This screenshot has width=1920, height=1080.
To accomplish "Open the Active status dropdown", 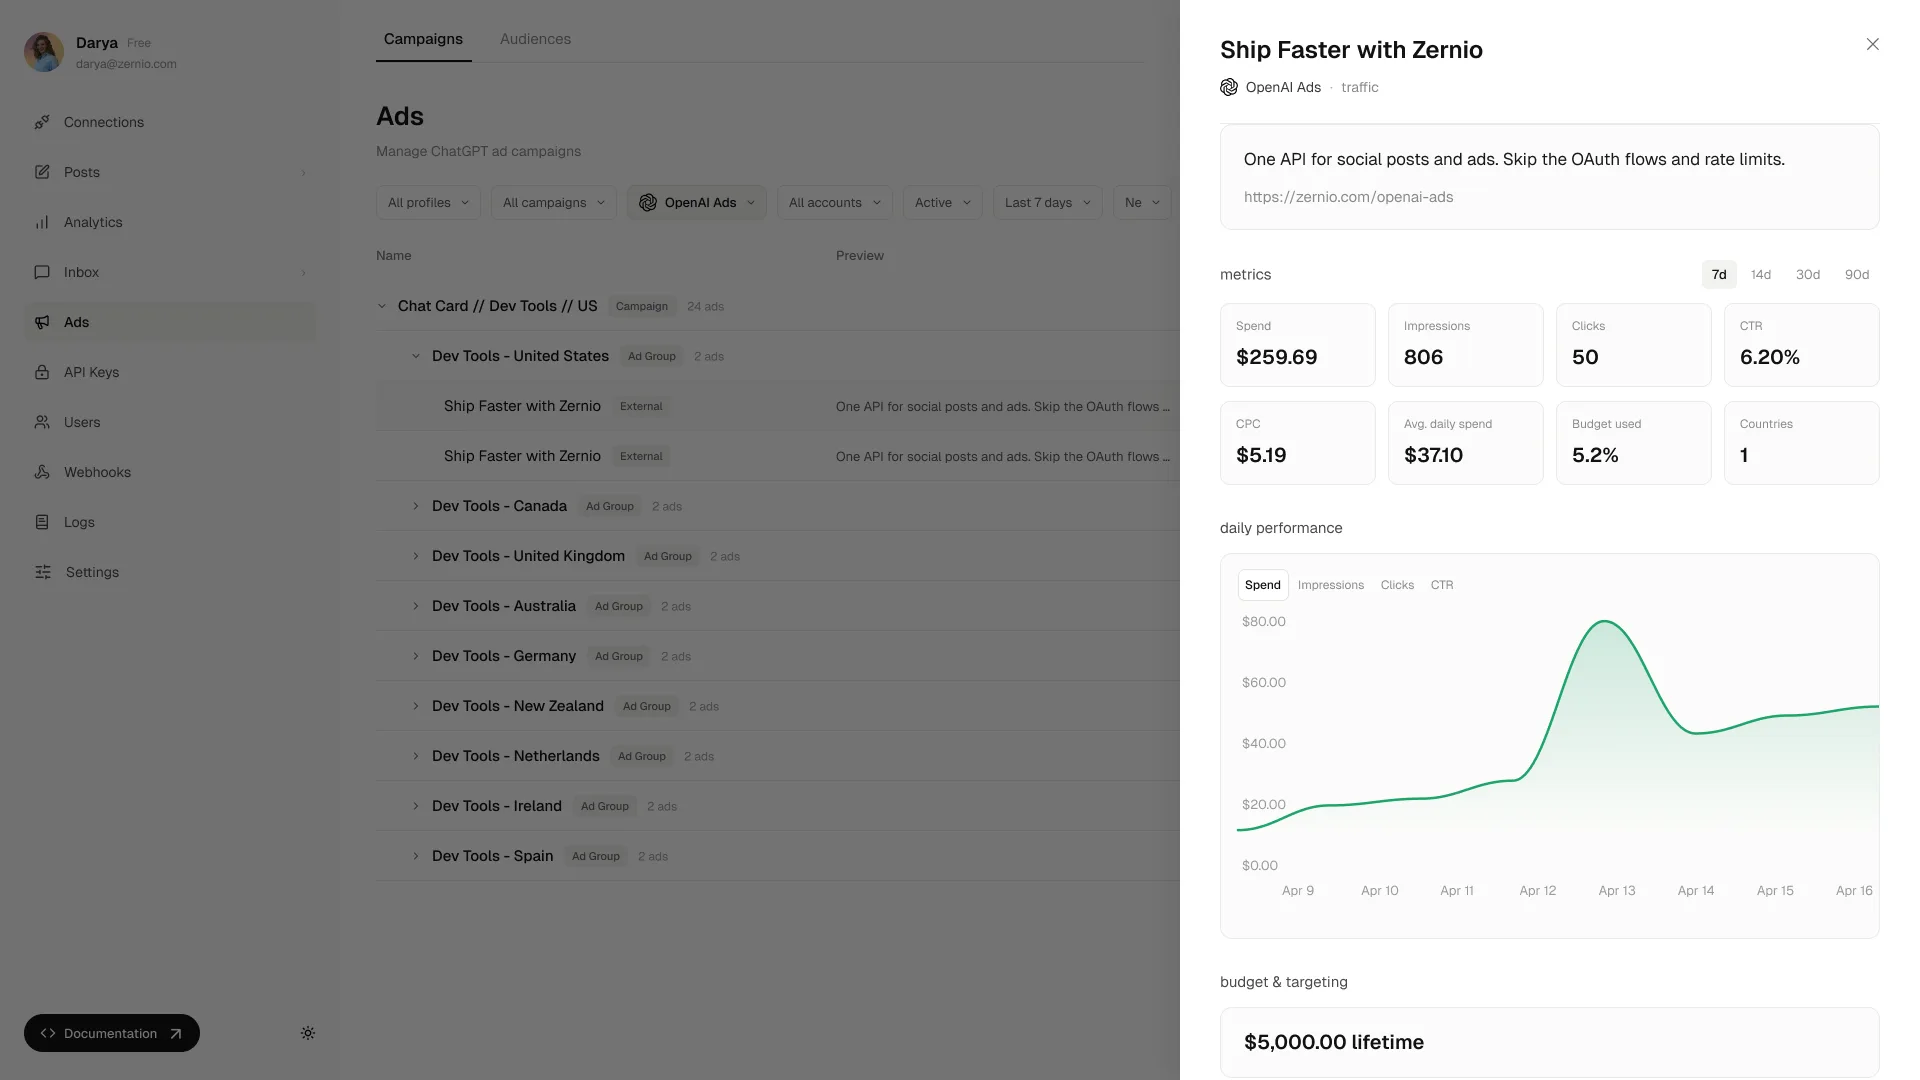I will click(943, 202).
